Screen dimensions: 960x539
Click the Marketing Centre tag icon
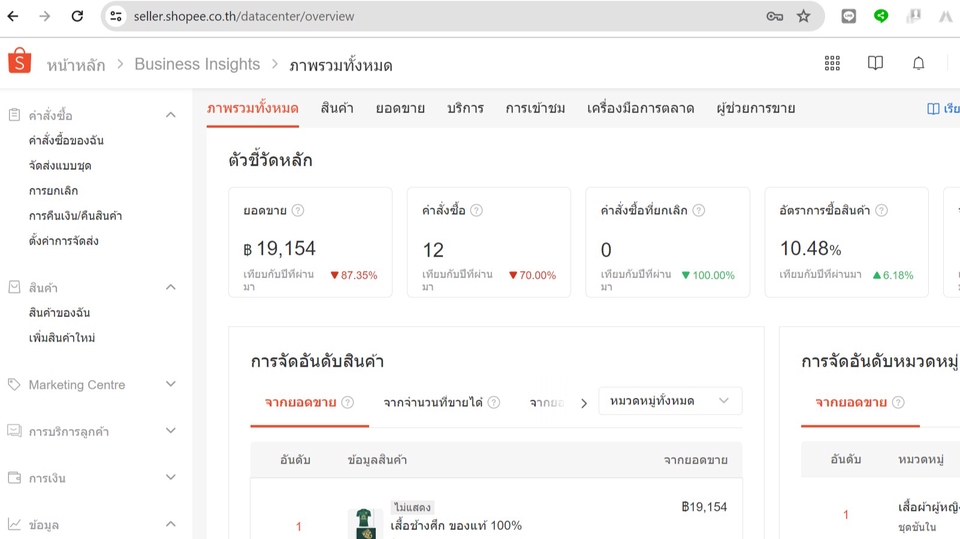tap(14, 385)
